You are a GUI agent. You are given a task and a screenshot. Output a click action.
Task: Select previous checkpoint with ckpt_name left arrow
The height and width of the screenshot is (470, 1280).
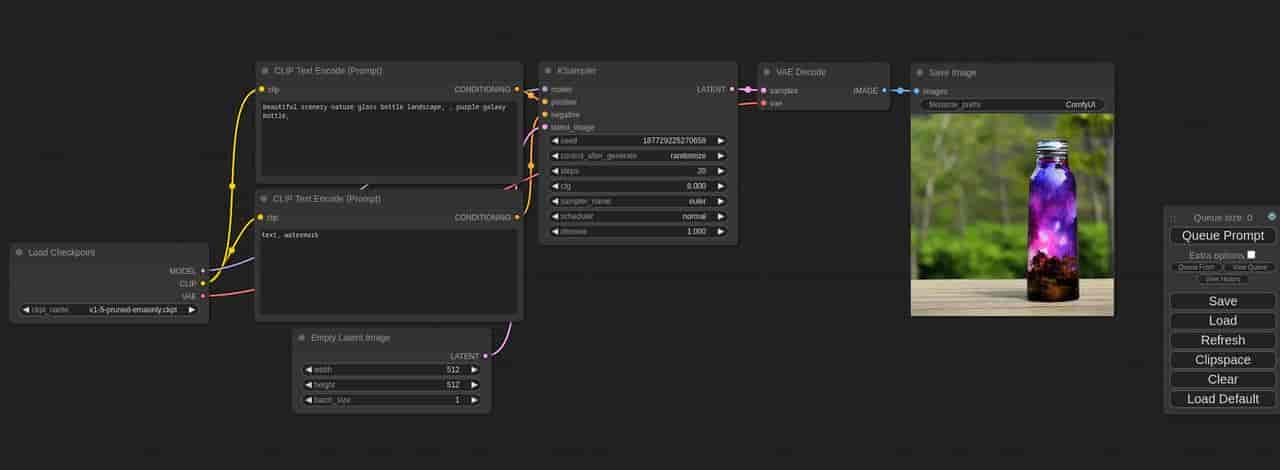[26, 310]
